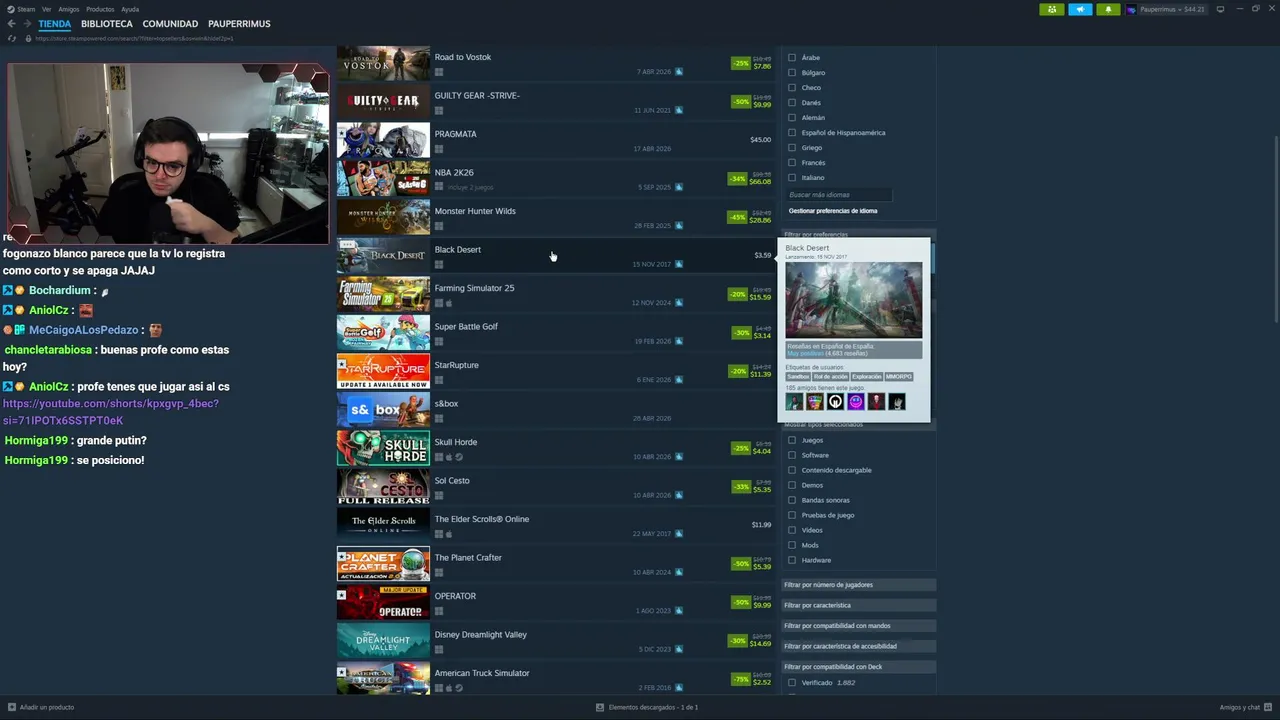
Task: Click the Steam Deck icon beside American Truck Simulator date
Action: (679, 688)
